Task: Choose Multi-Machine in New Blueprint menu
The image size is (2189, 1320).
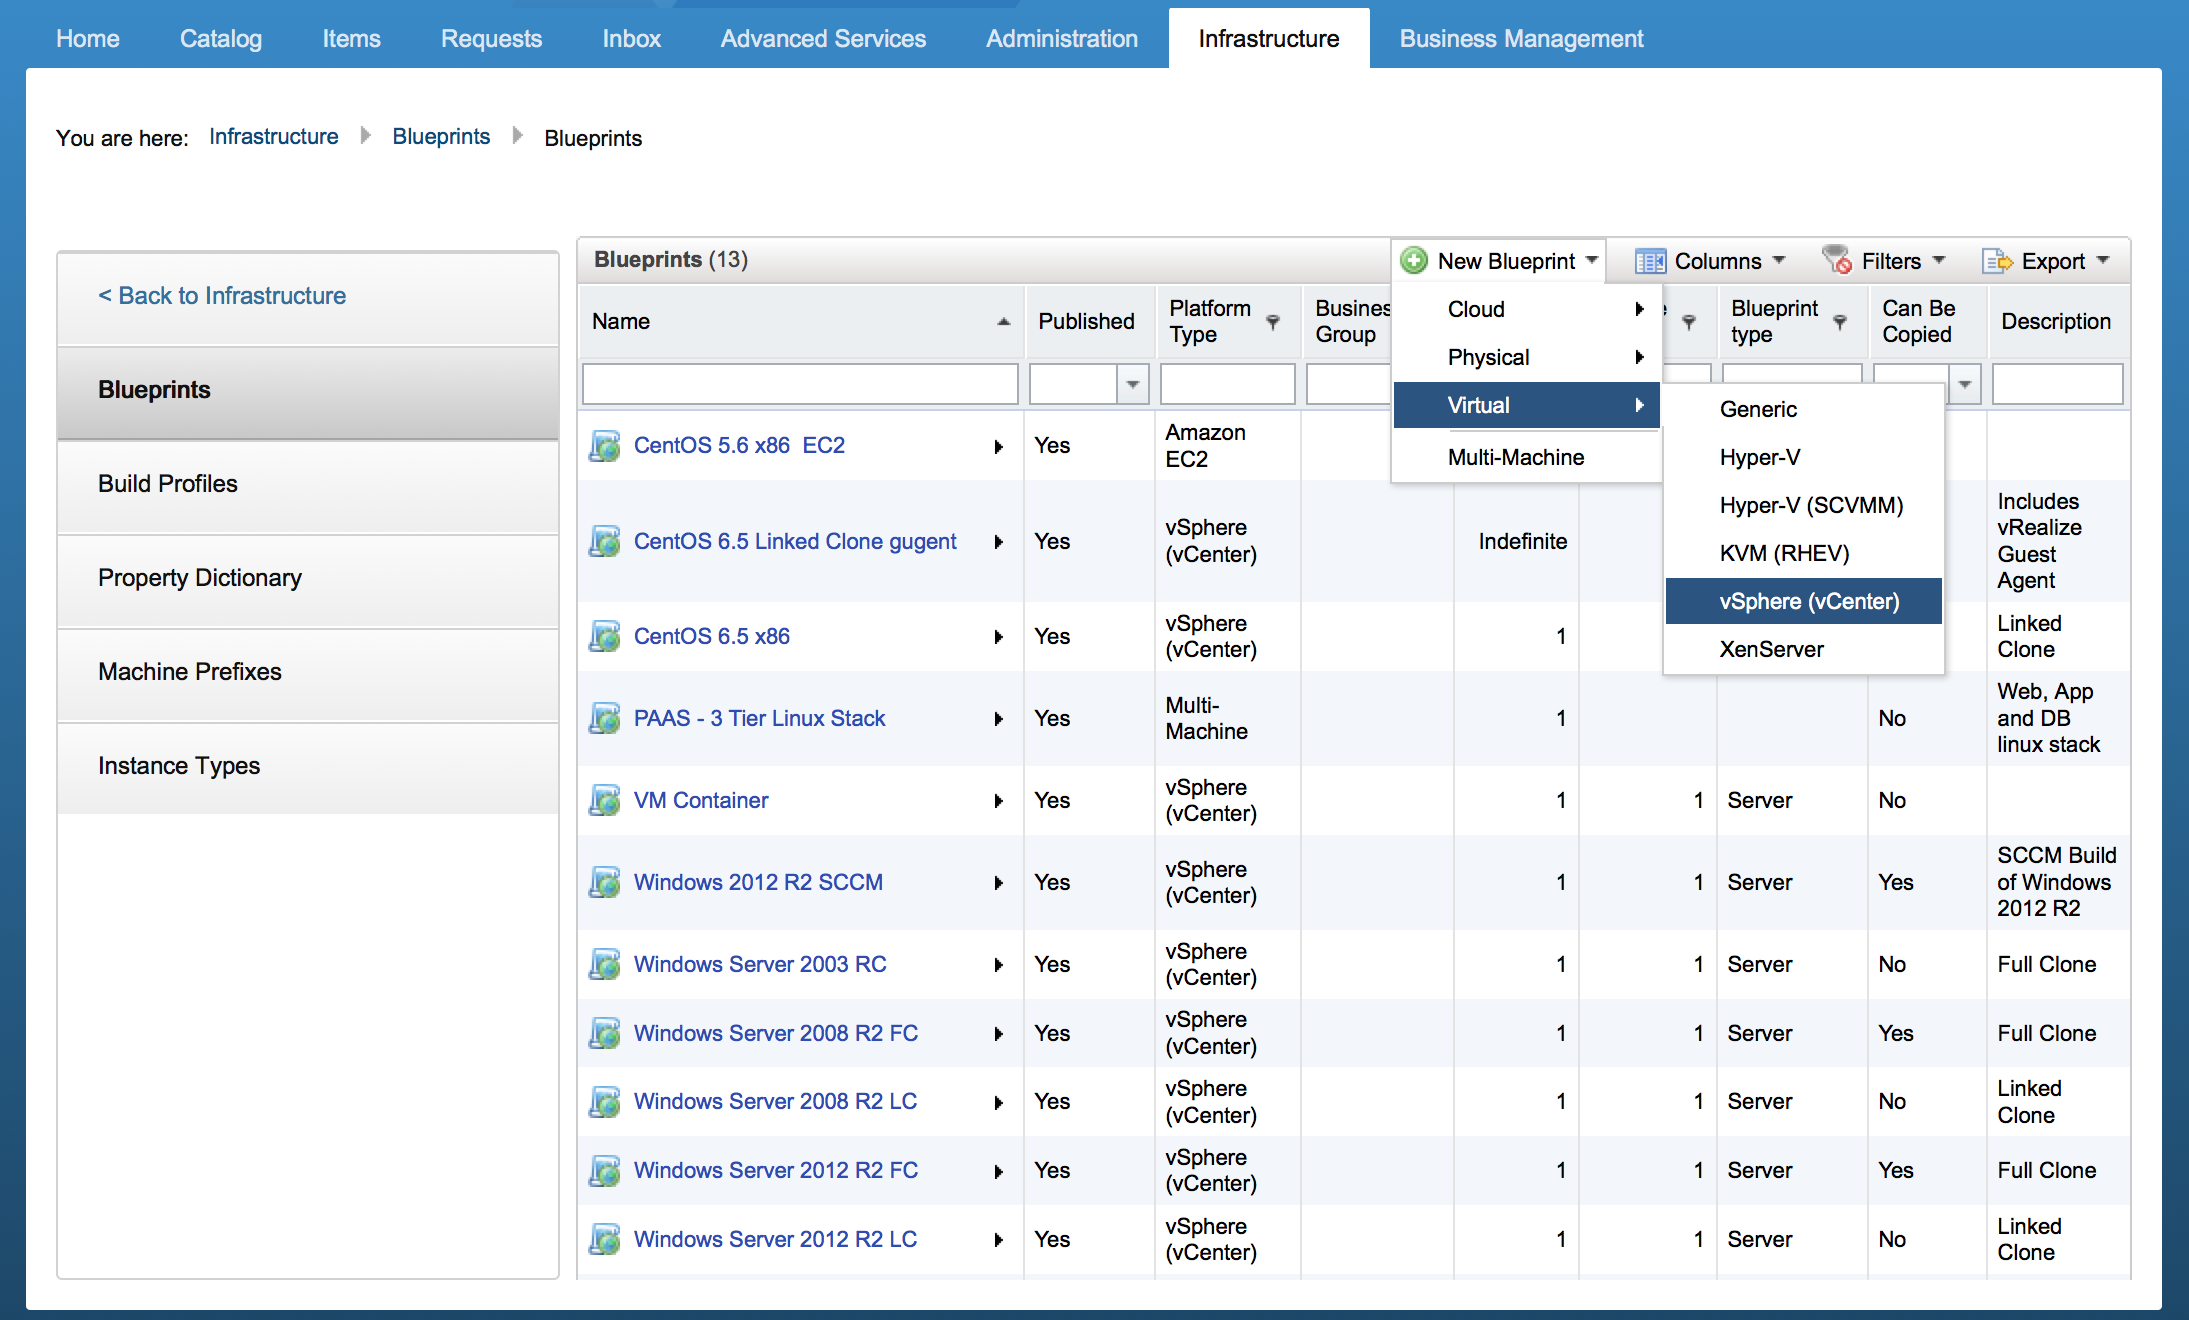Action: point(1515,457)
